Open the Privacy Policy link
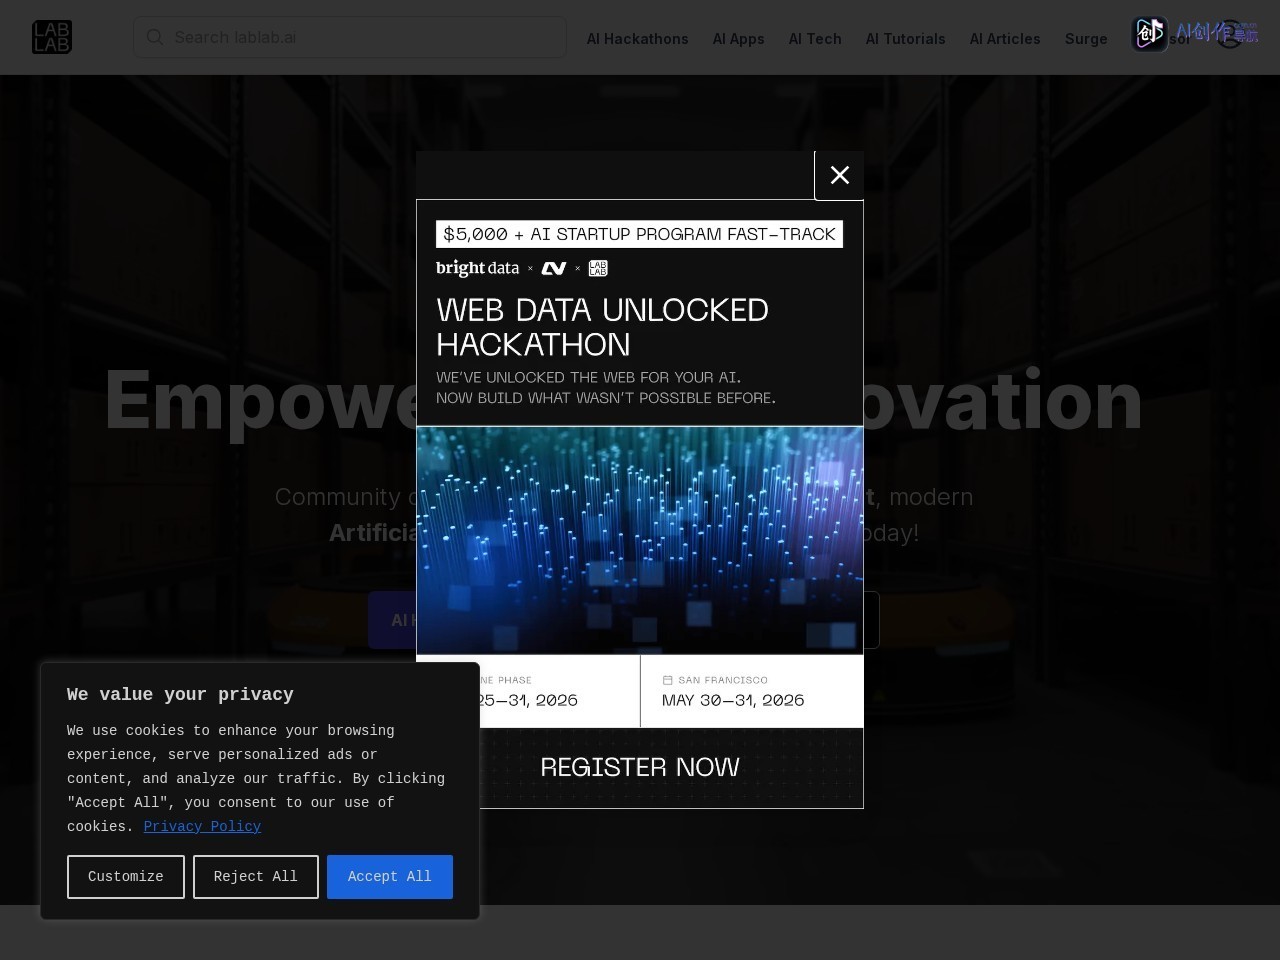 coord(202,827)
